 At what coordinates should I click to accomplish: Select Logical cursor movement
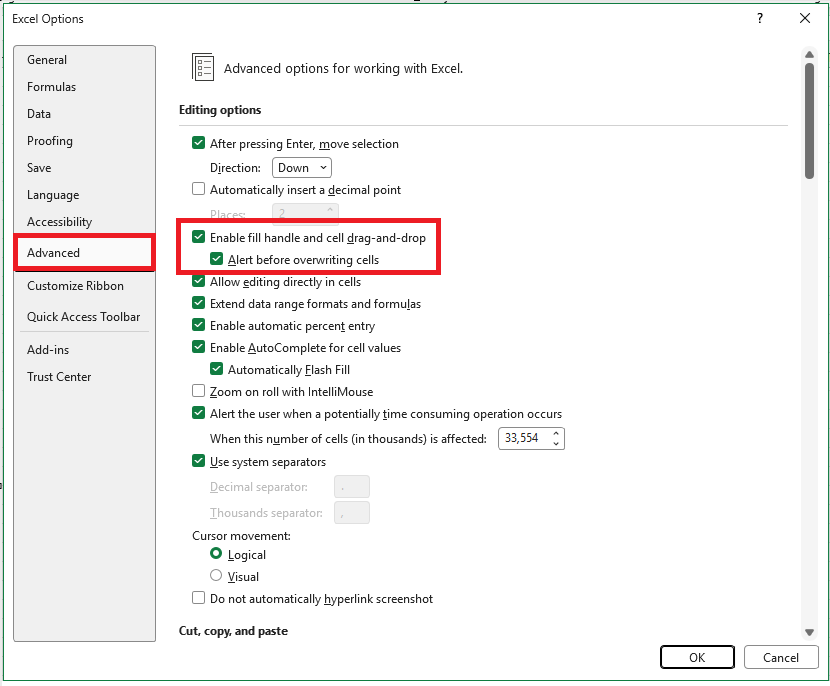pos(216,554)
